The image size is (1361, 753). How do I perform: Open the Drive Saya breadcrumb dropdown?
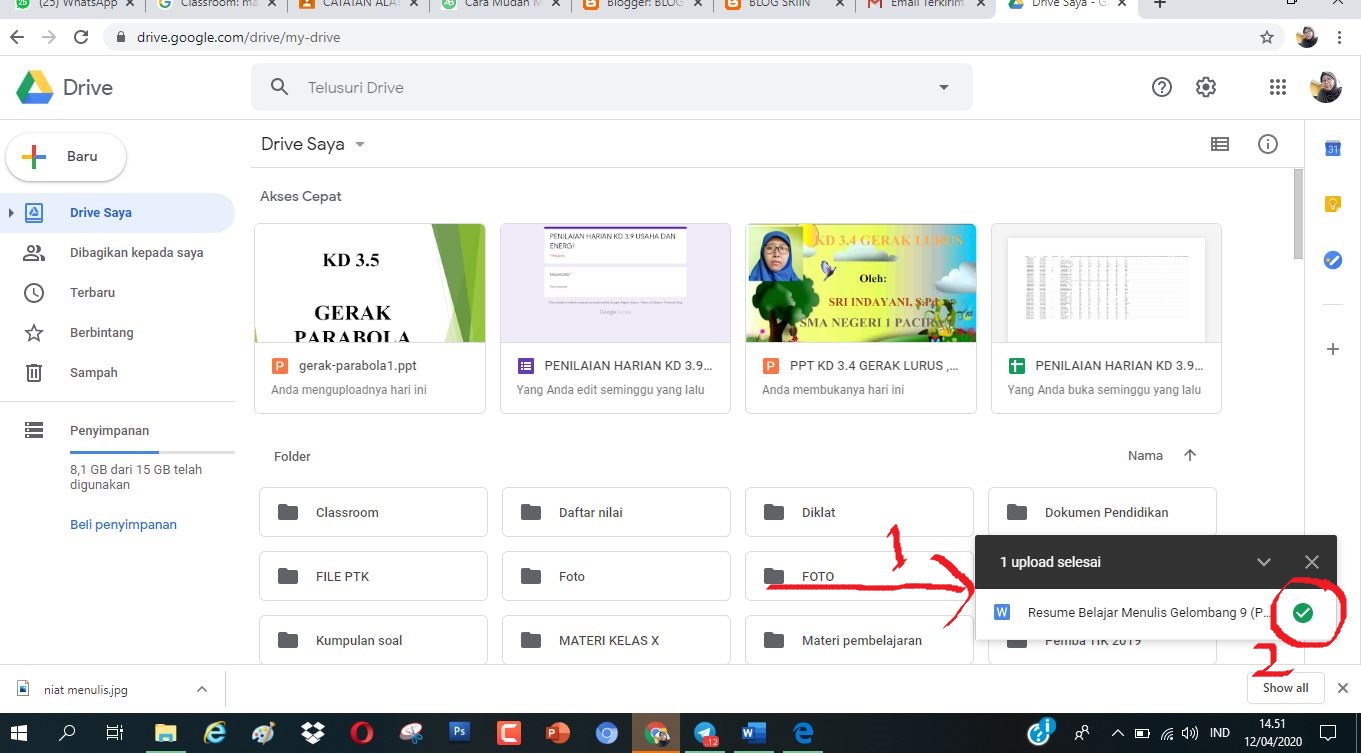tap(359, 144)
